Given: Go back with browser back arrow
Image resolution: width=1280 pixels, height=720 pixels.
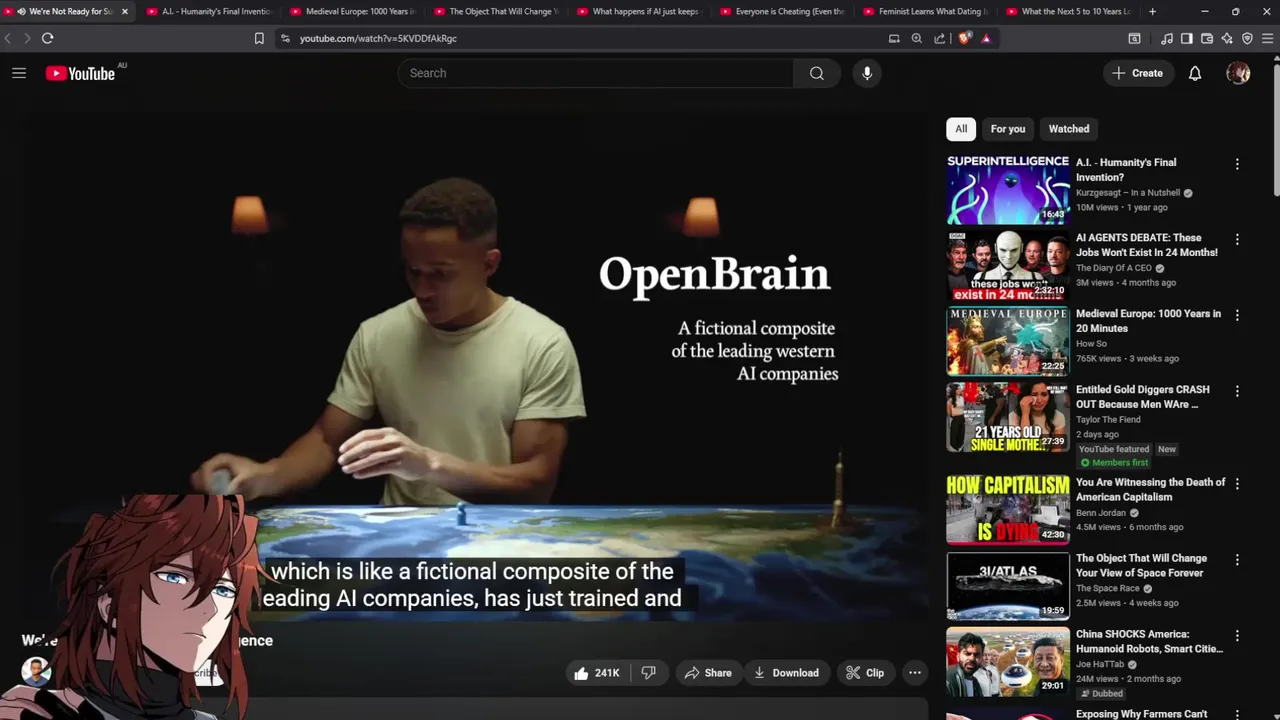Looking at the screenshot, I should pos(8,38).
